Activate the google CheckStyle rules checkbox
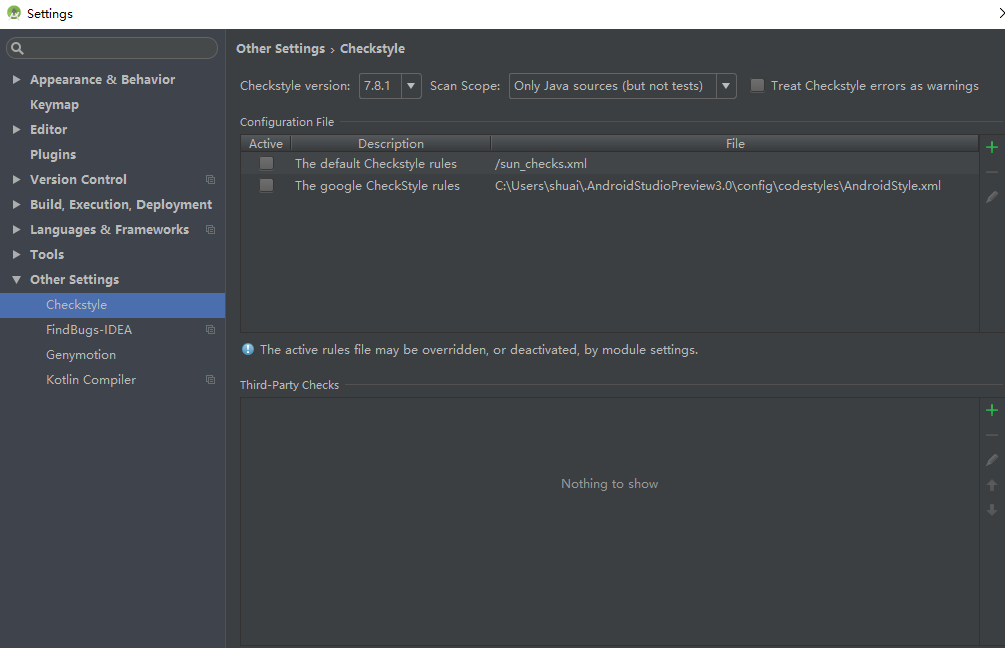 pyautogui.click(x=266, y=185)
